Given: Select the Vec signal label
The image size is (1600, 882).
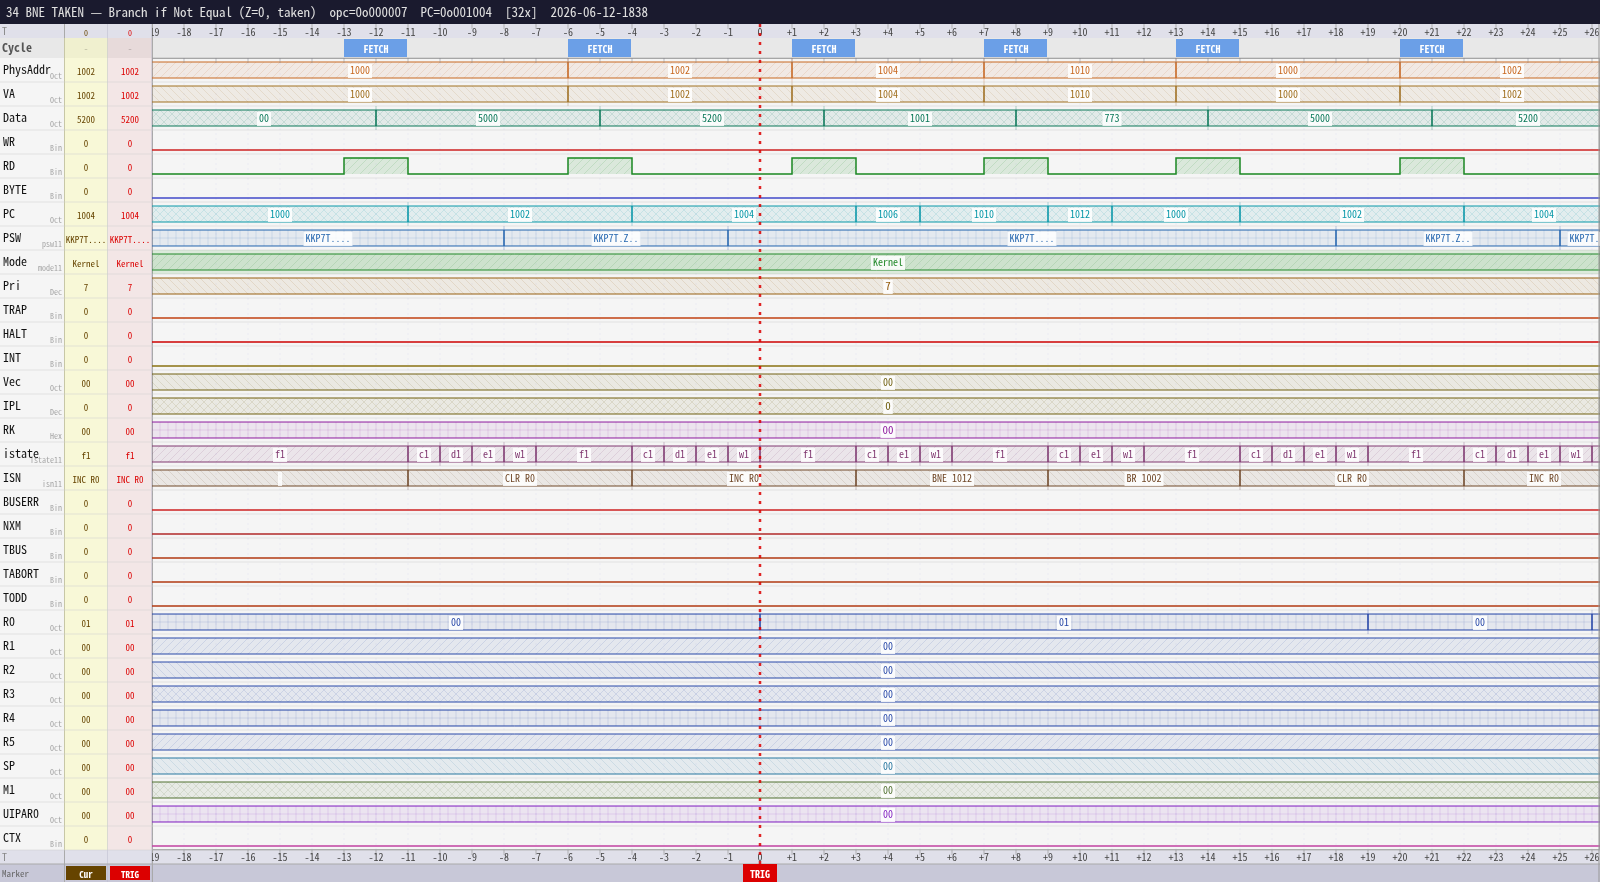Looking at the screenshot, I should [12, 382].
